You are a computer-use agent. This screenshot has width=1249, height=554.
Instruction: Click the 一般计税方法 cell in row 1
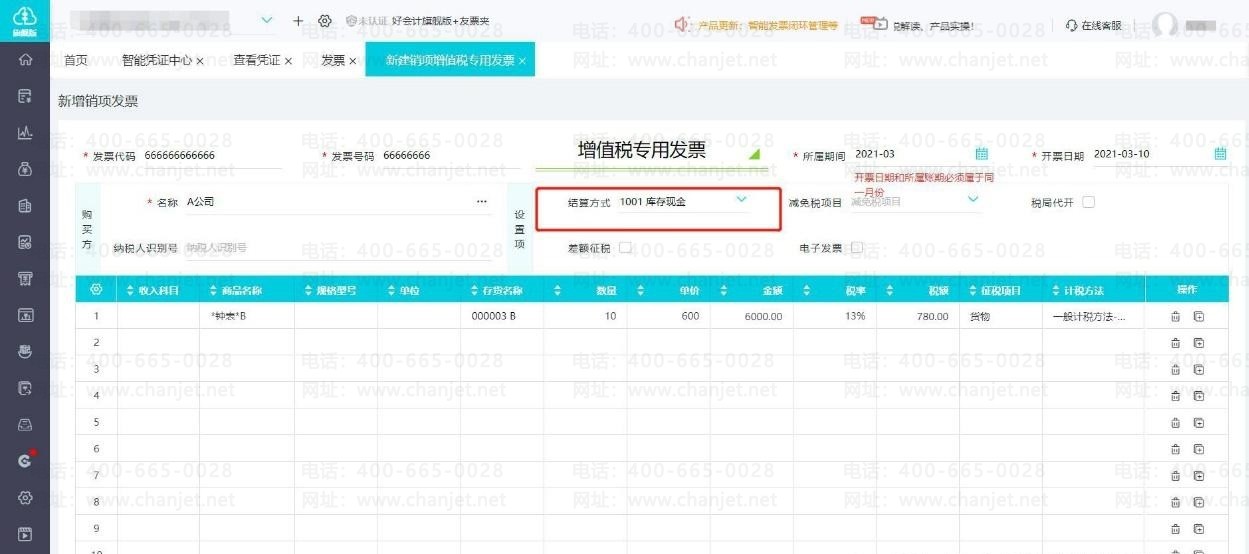coord(1092,317)
